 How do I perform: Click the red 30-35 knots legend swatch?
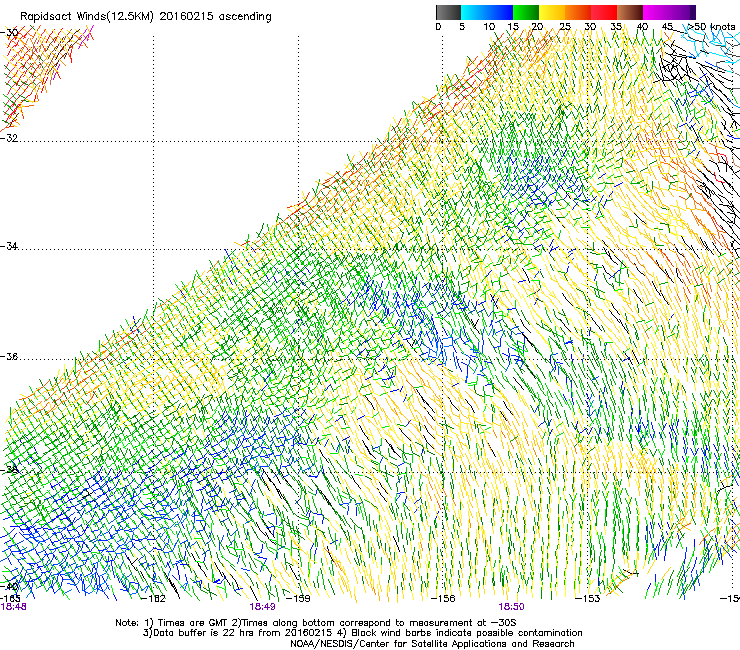coord(604,12)
